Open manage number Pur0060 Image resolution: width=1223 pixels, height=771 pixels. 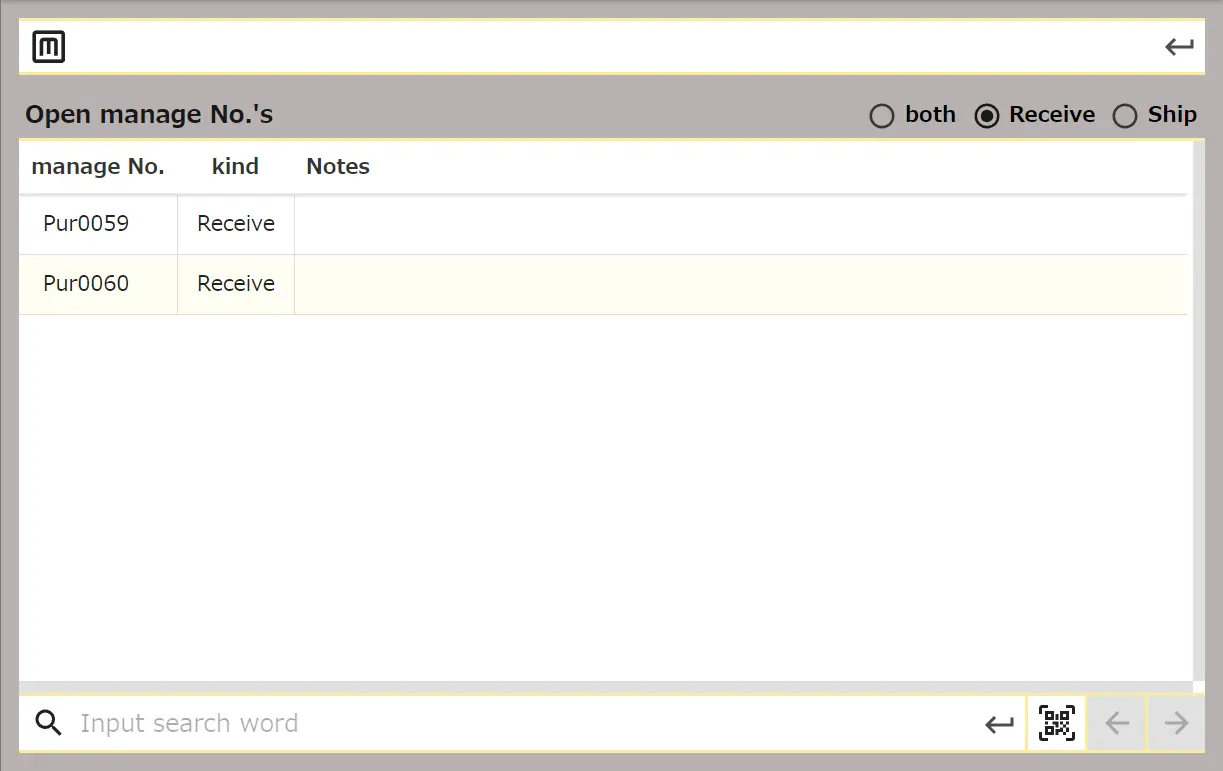pyautogui.click(x=86, y=284)
